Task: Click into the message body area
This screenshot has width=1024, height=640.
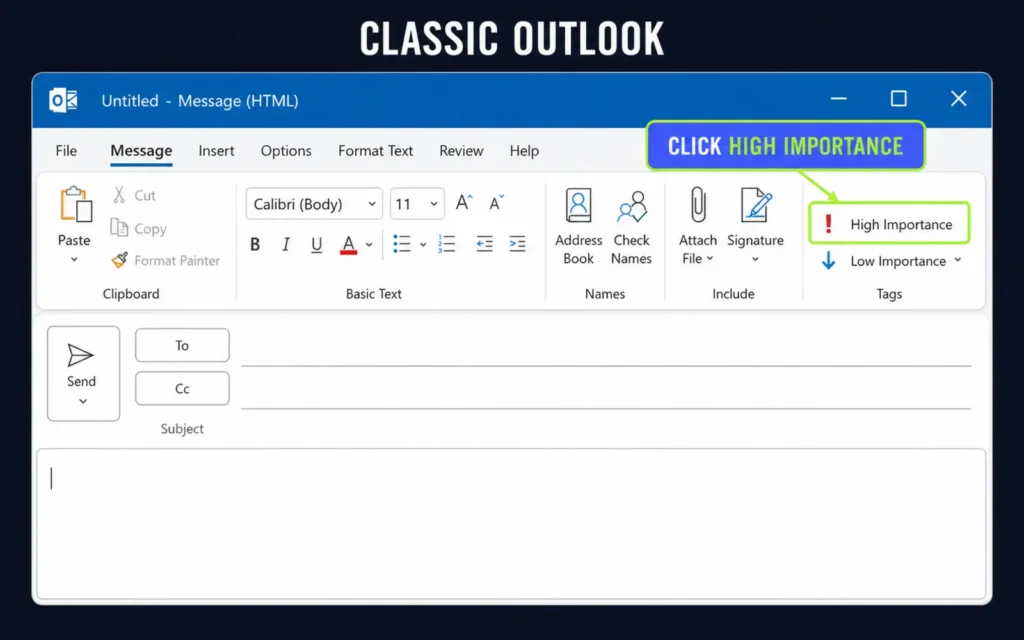Action: click(x=511, y=524)
